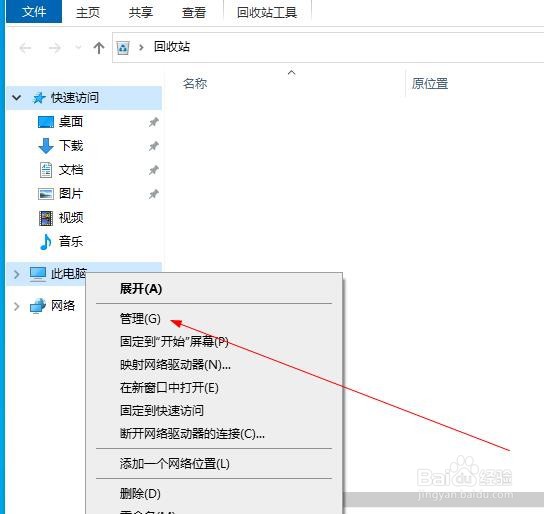This screenshot has height=514, width=544.
Task: Click the 此电脑 computer icon
Action: pos(38,274)
